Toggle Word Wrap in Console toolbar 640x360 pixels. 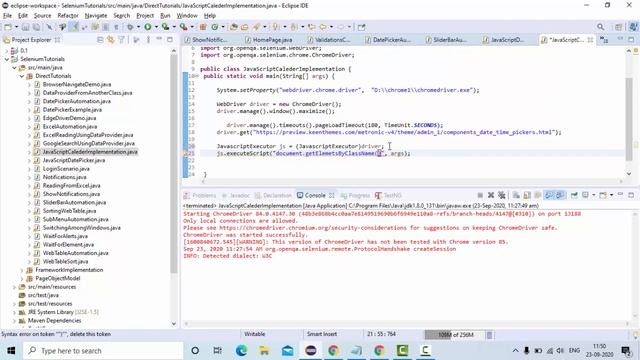(x=538, y=195)
